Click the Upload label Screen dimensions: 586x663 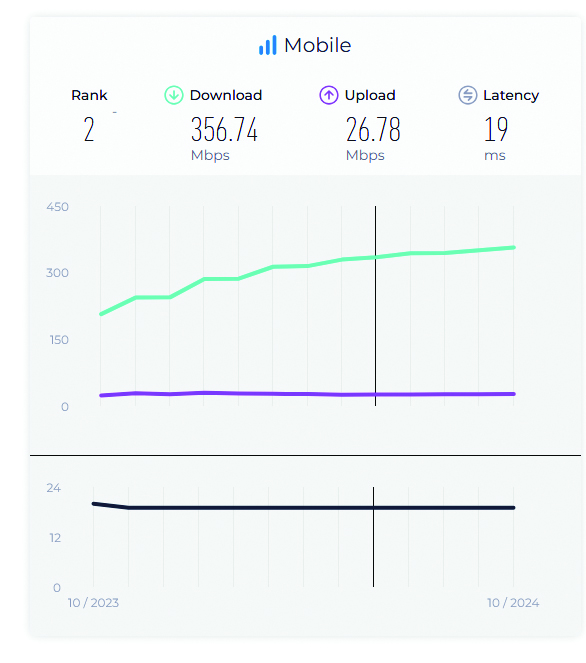(370, 96)
